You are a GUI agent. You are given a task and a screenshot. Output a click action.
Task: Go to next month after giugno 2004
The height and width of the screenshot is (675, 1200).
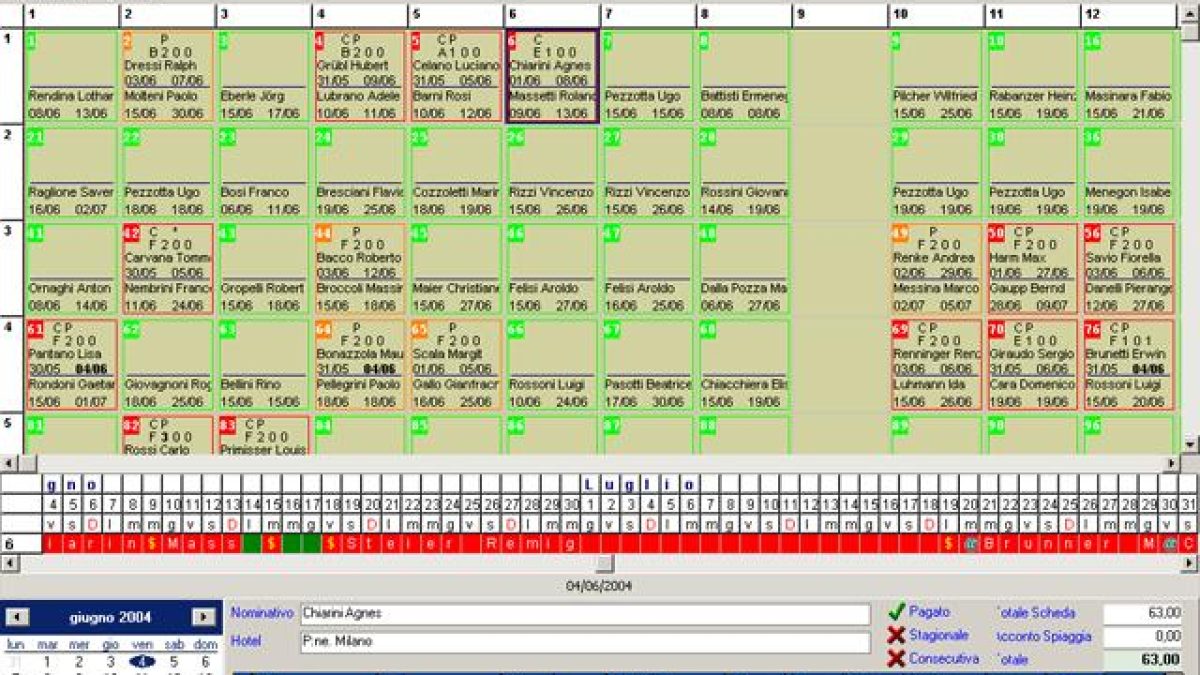[x=204, y=618]
